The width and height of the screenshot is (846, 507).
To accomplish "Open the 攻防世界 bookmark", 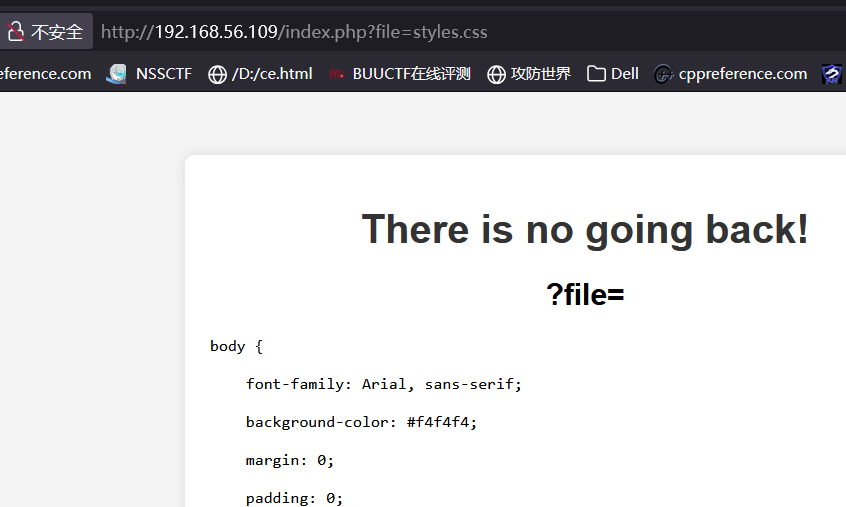I will pyautogui.click(x=529, y=74).
